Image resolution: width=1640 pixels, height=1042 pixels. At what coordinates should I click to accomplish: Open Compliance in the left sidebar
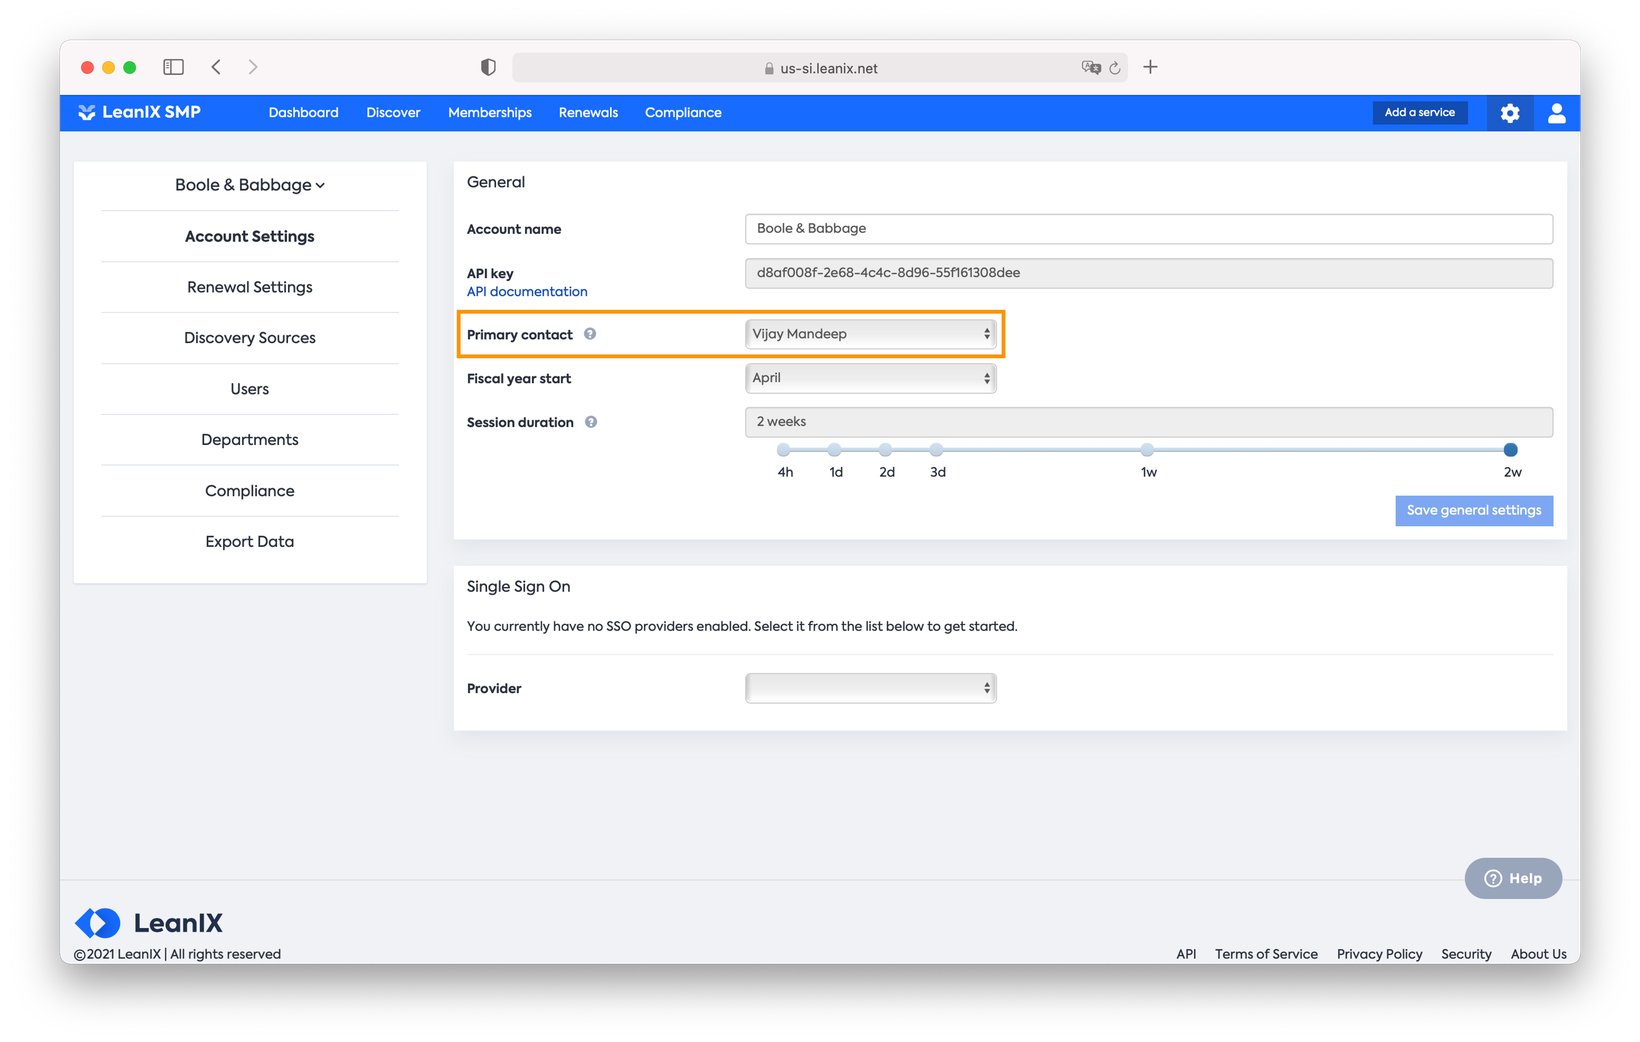click(x=250, y=491)
